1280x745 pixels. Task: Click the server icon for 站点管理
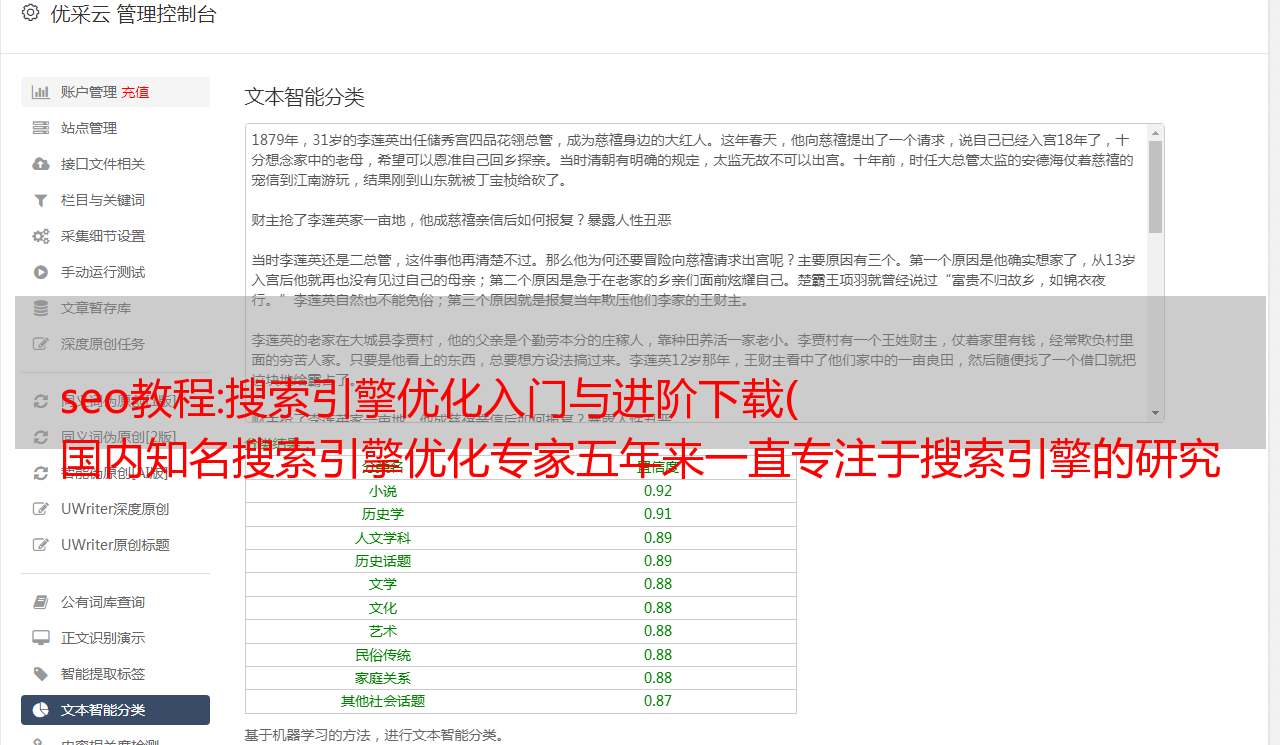pyautogui.click(x=41, y=128)
